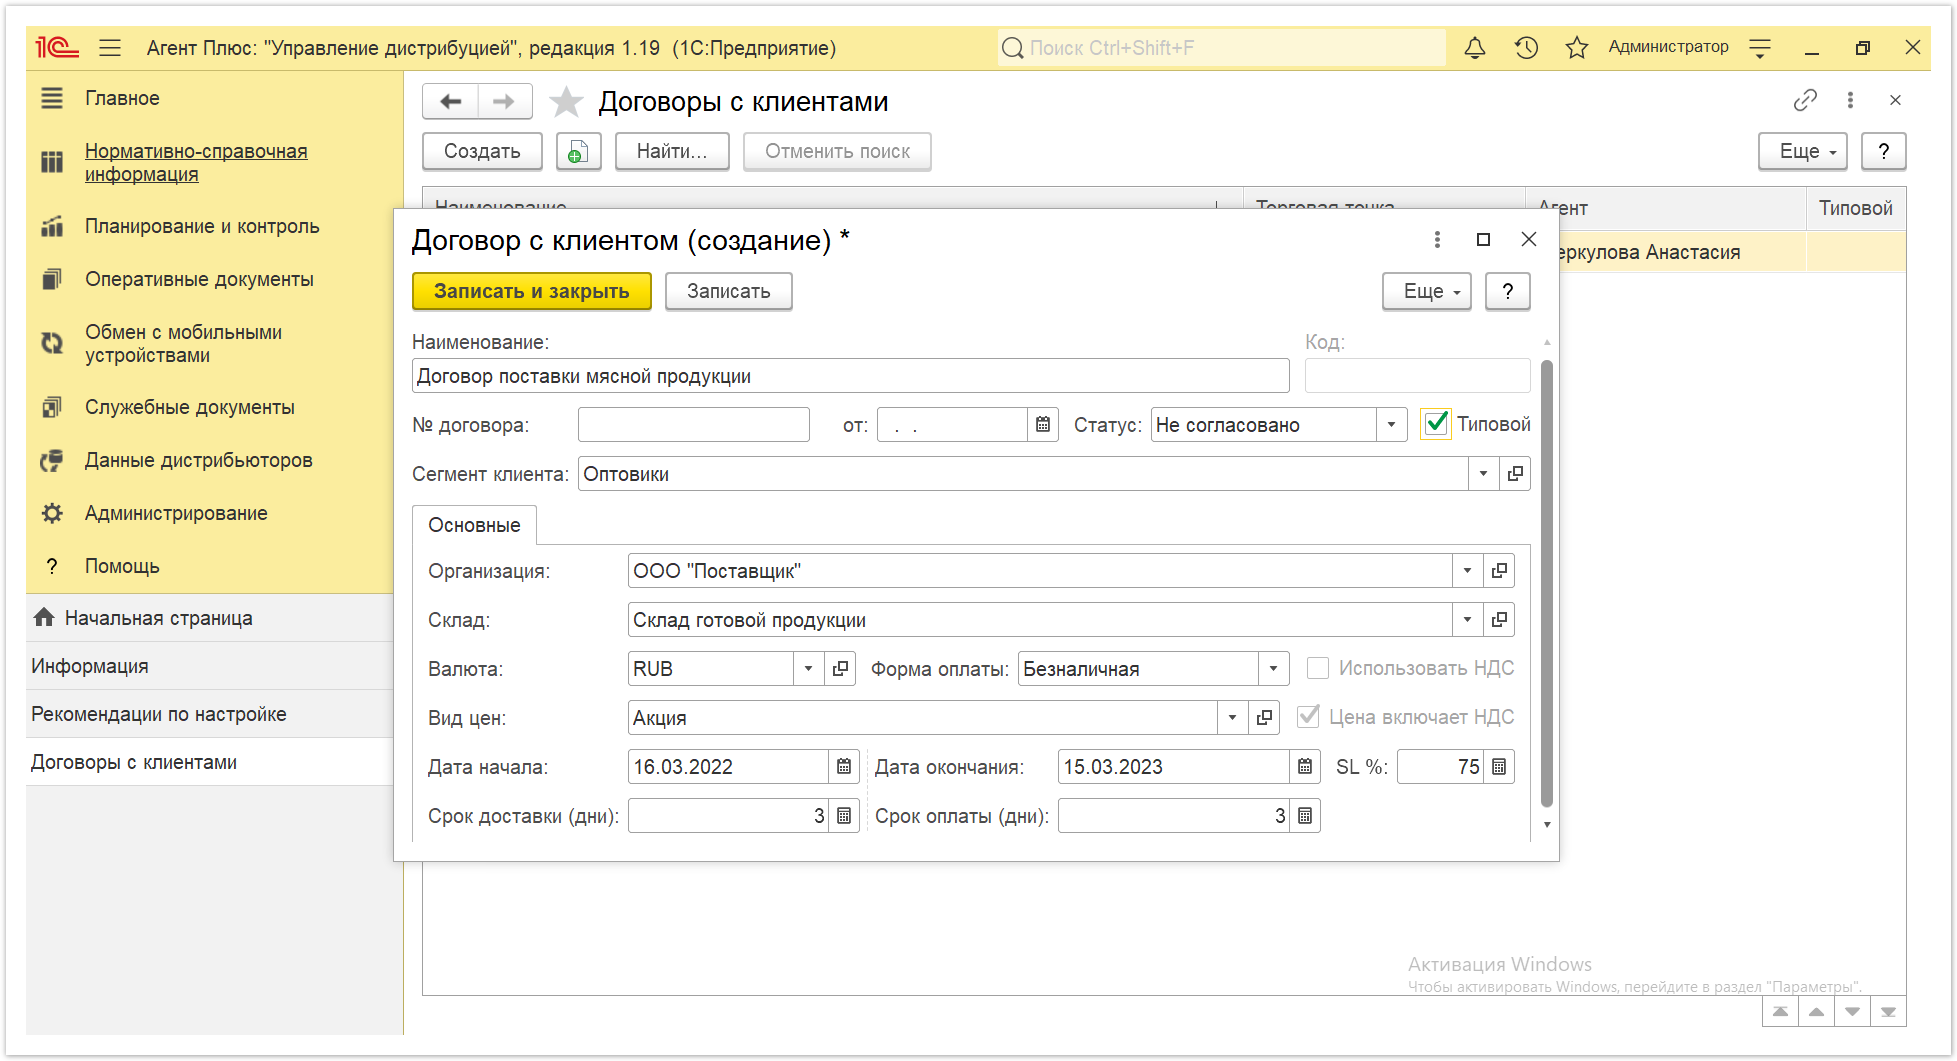Open the dialog's Еще dropdown menu
Viewport: 1957px width, 1061px height.
[1426, 291]
